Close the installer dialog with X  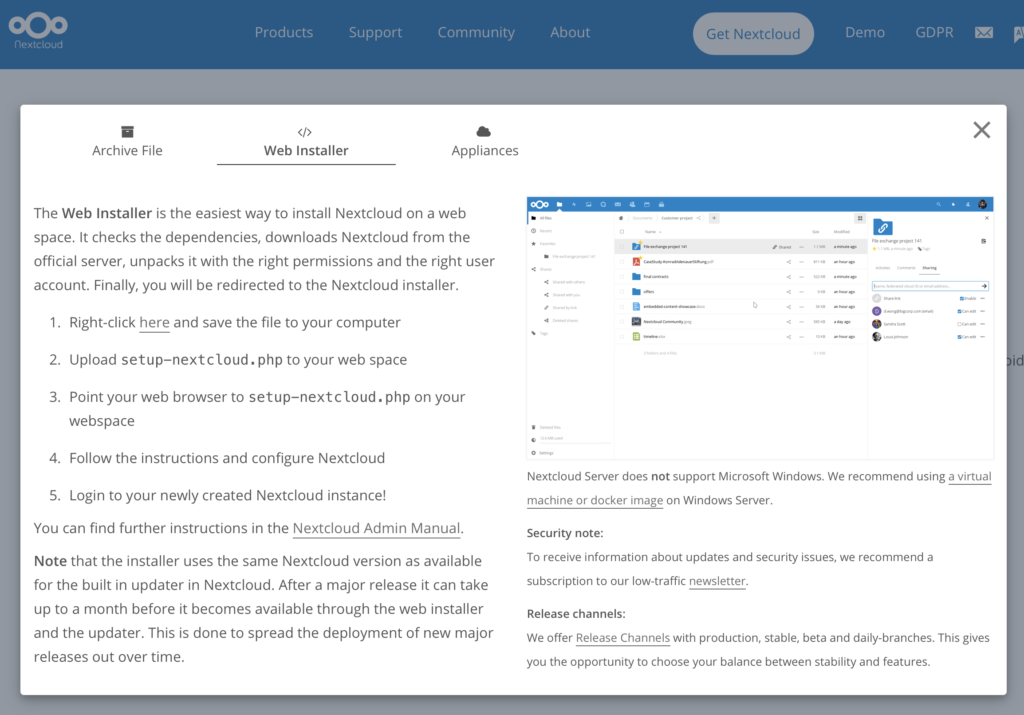pyautogui.click(x=981, y=130)
